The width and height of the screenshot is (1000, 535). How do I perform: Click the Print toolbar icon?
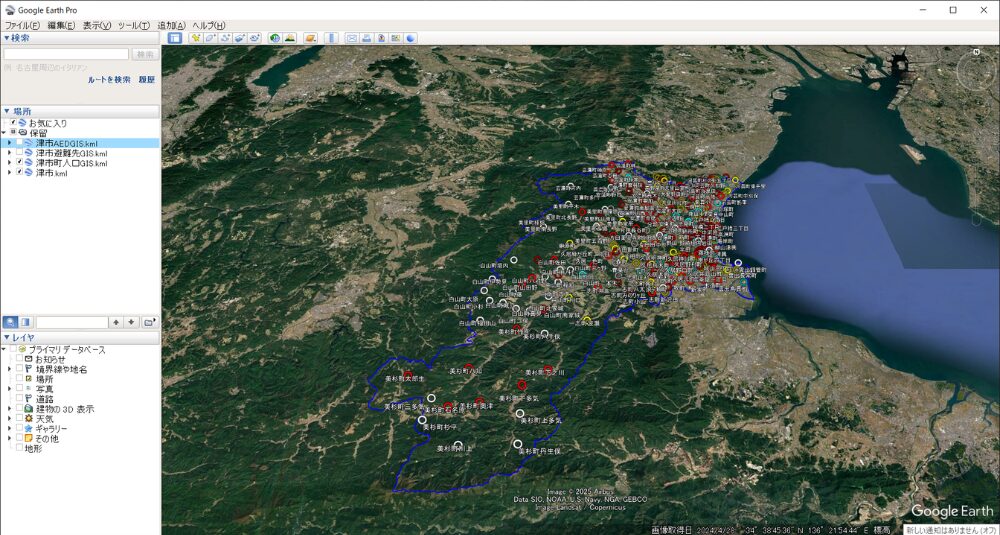point(366,38)
